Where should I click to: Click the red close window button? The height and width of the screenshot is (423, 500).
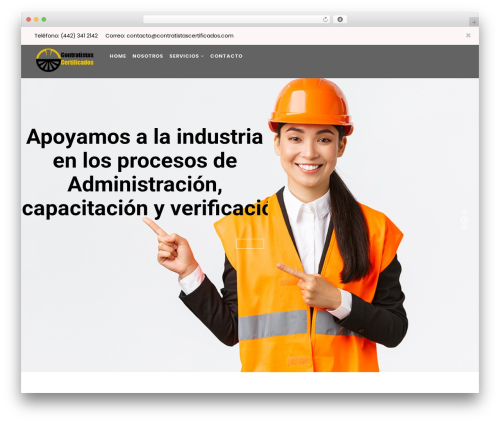(x=29, y=20)
